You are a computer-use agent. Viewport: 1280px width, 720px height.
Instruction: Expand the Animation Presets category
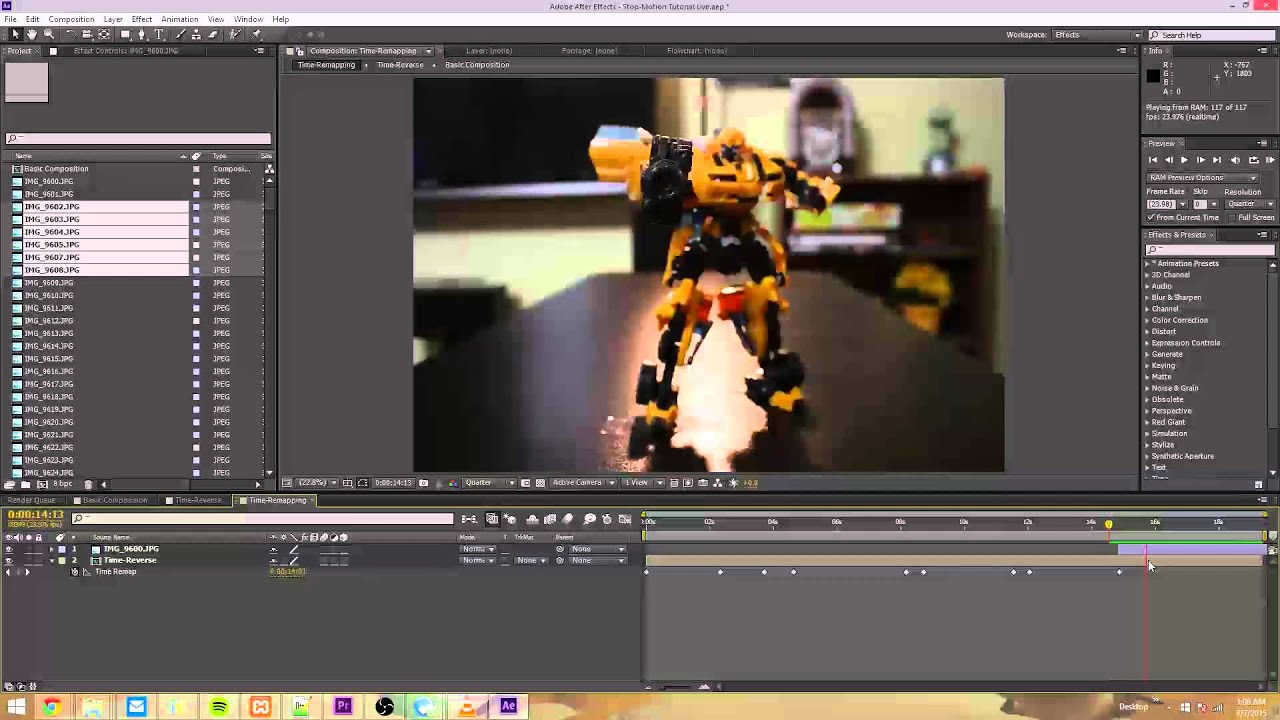(x=1148, y=264)
